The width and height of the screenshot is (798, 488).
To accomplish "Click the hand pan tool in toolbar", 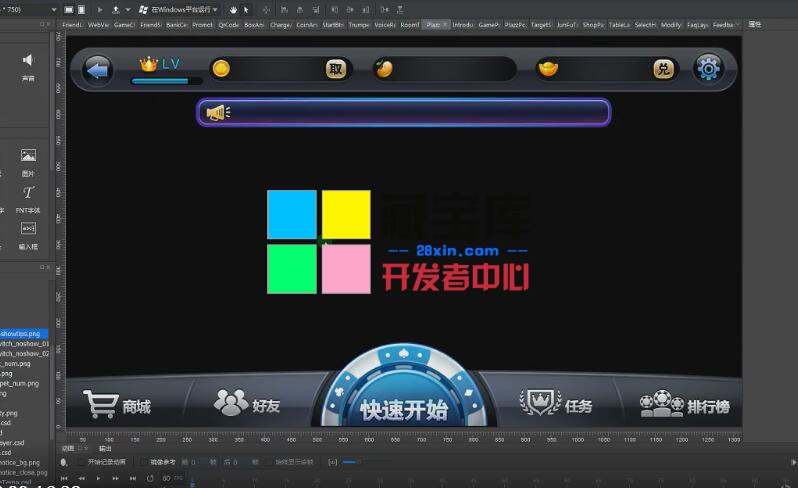I will click(233, 10).
